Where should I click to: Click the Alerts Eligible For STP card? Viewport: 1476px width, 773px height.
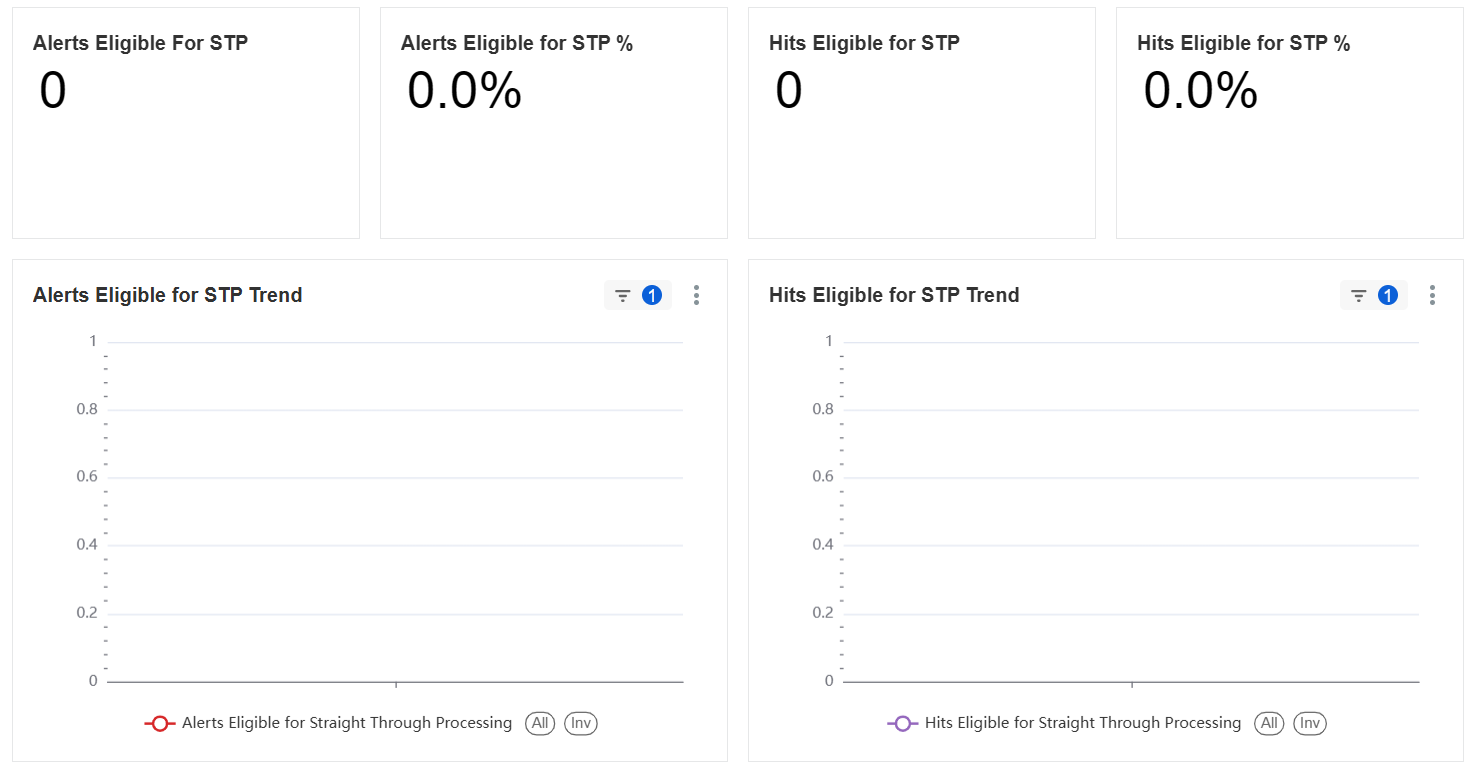point(186,123)
